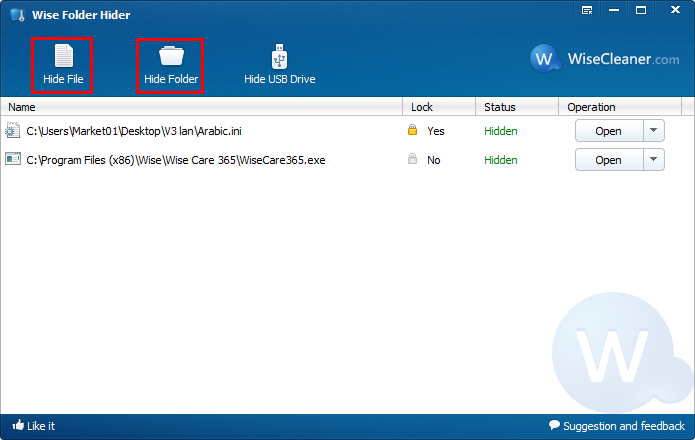Open Suggestion and feedback link
Screen dimensions: 695x440
[617, 426]
